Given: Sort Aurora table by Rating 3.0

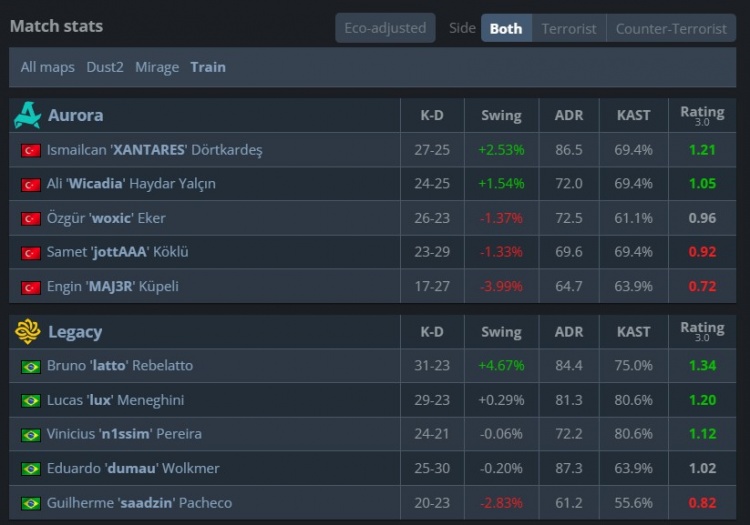Looking at the screenshot, I should [702, 115].
